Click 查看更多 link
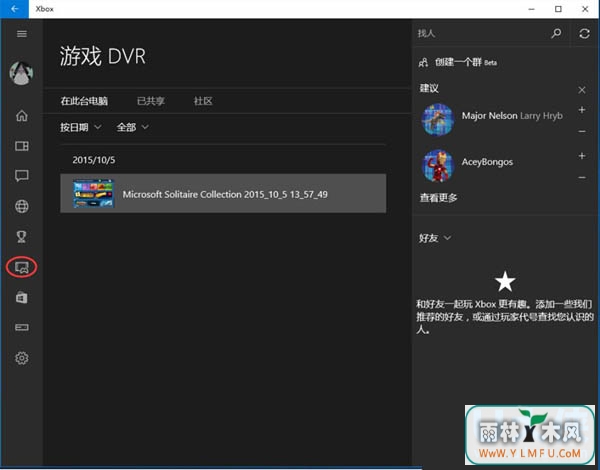Viewport: 600px width, 470px height. (439, 198)
